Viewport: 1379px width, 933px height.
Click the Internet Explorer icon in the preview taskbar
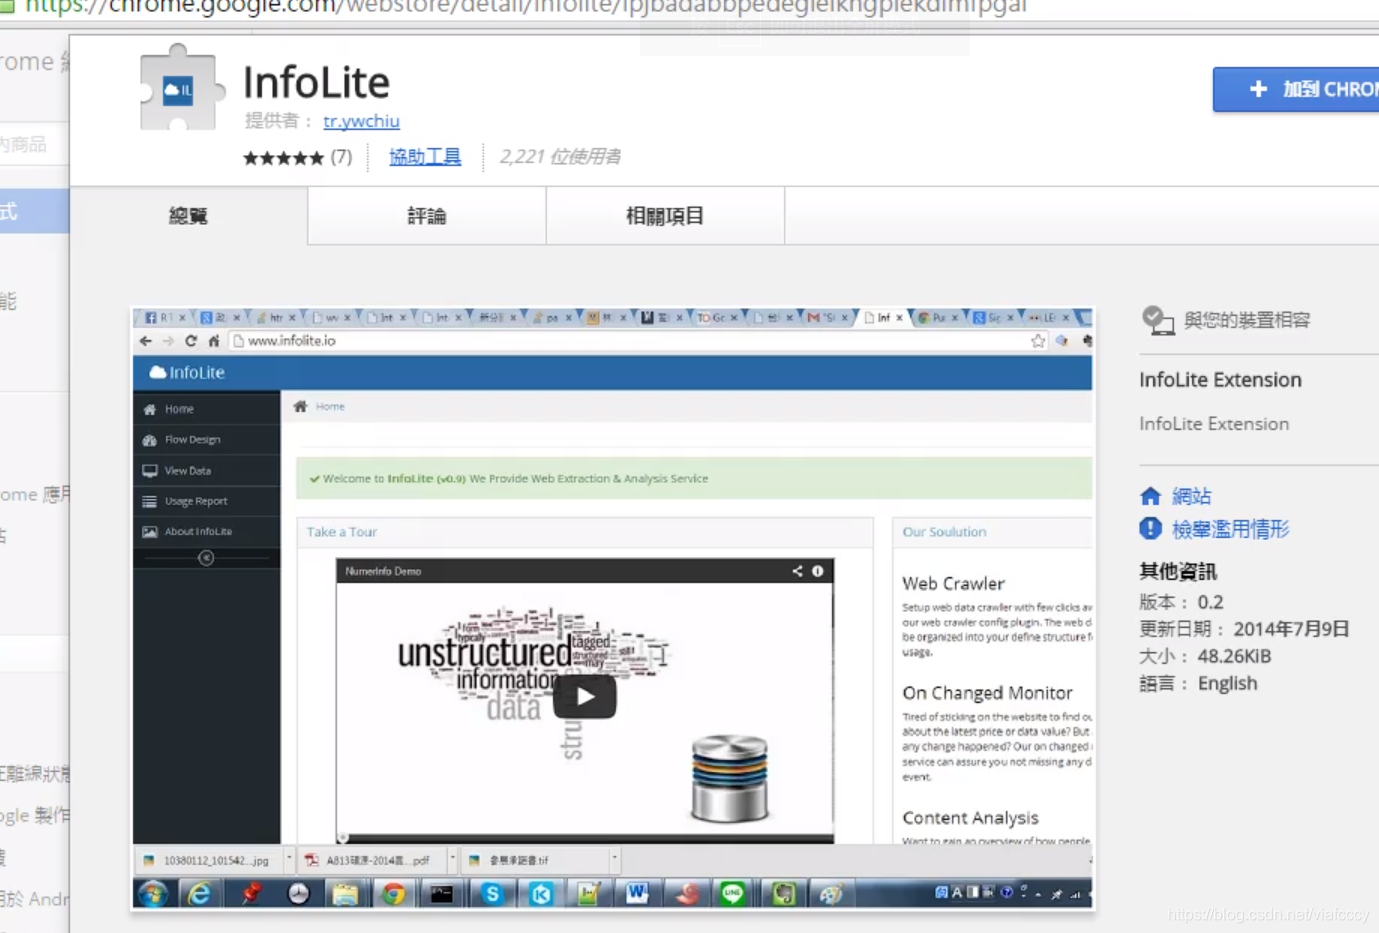tap(200, 894)
